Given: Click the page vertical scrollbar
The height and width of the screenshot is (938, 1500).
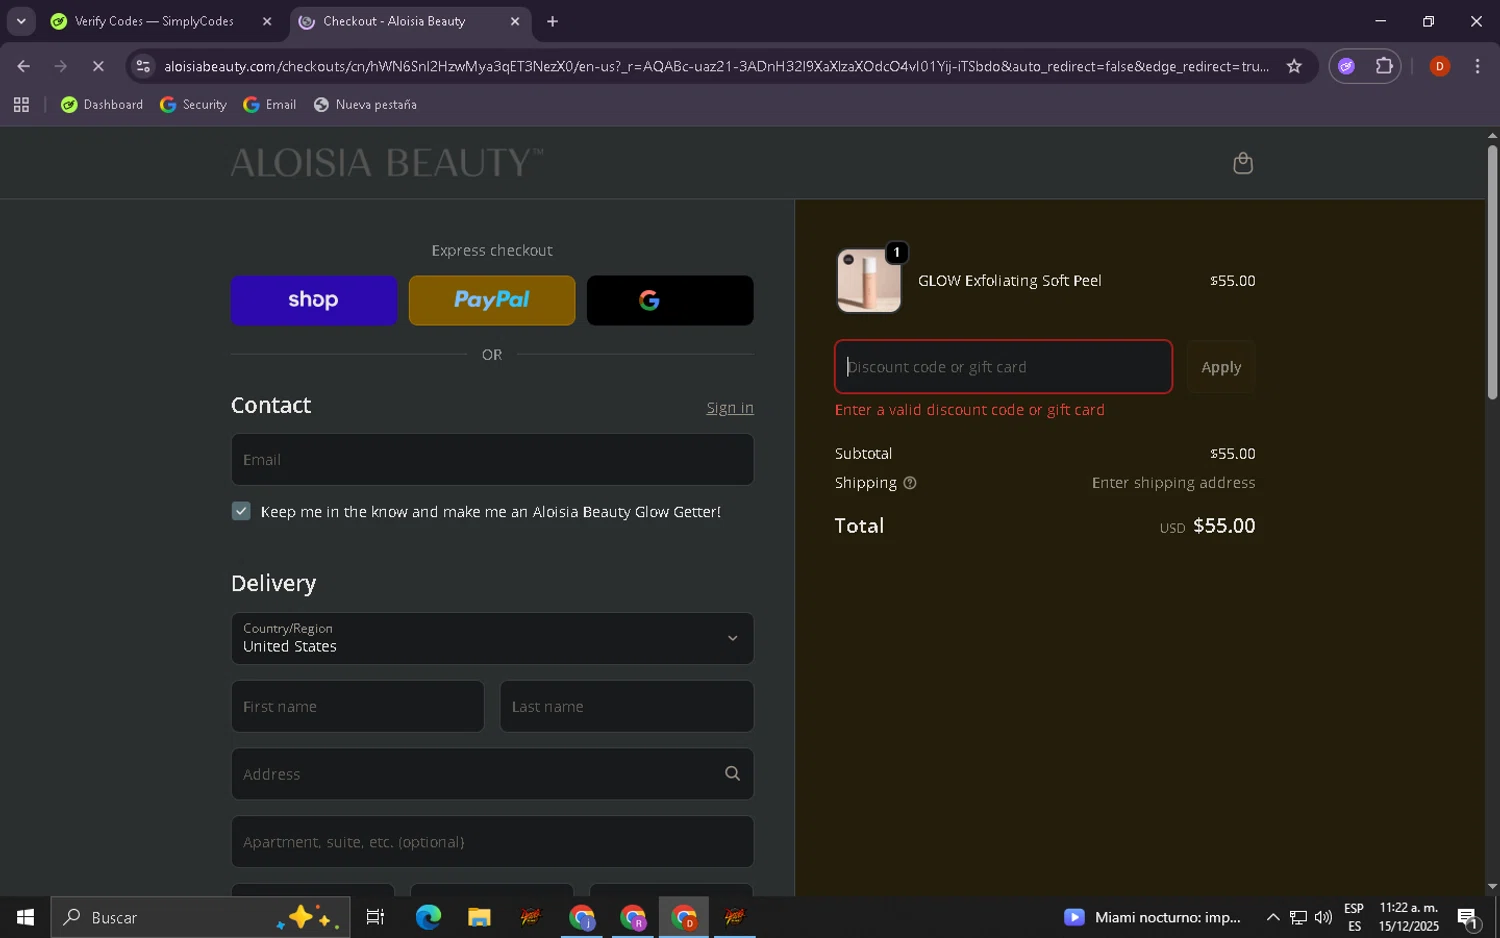Looking at the screenshot, I should click(1492, 273).
